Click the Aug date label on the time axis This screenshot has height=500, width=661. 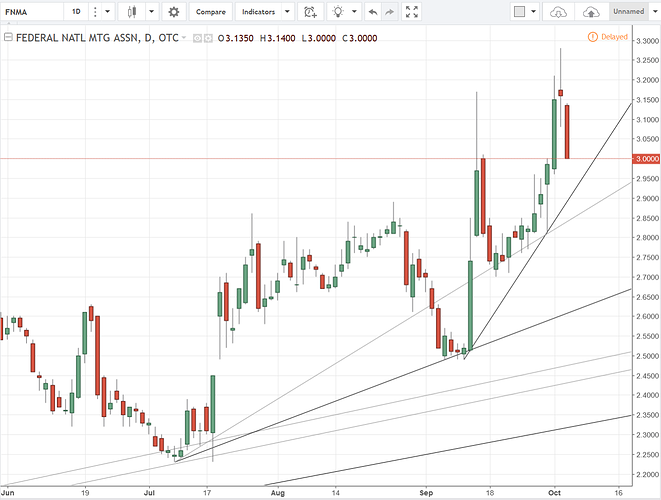(278, 492)
